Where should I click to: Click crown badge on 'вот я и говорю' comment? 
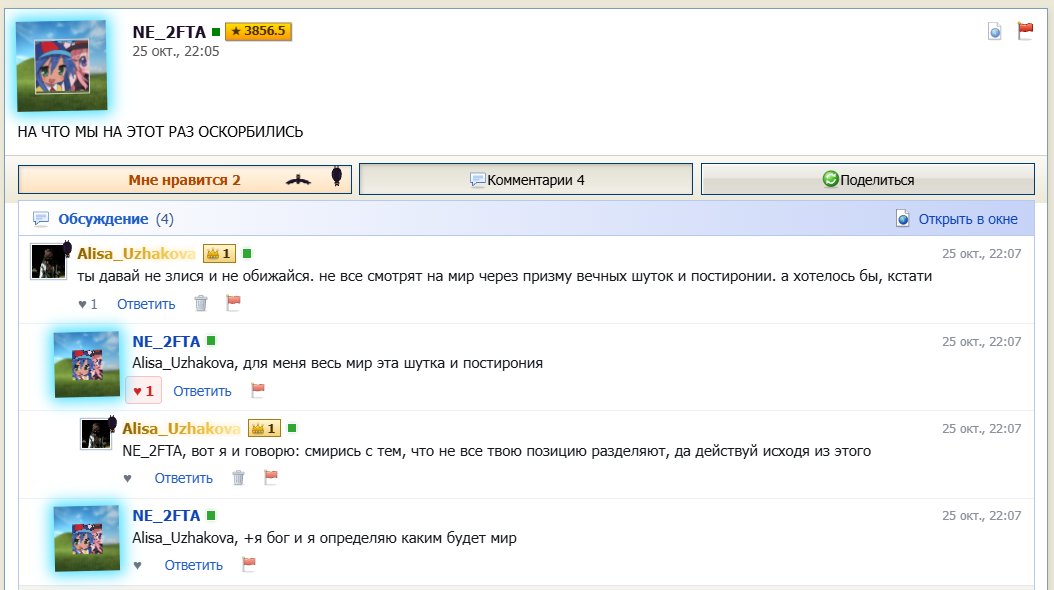tap(264, 428)
